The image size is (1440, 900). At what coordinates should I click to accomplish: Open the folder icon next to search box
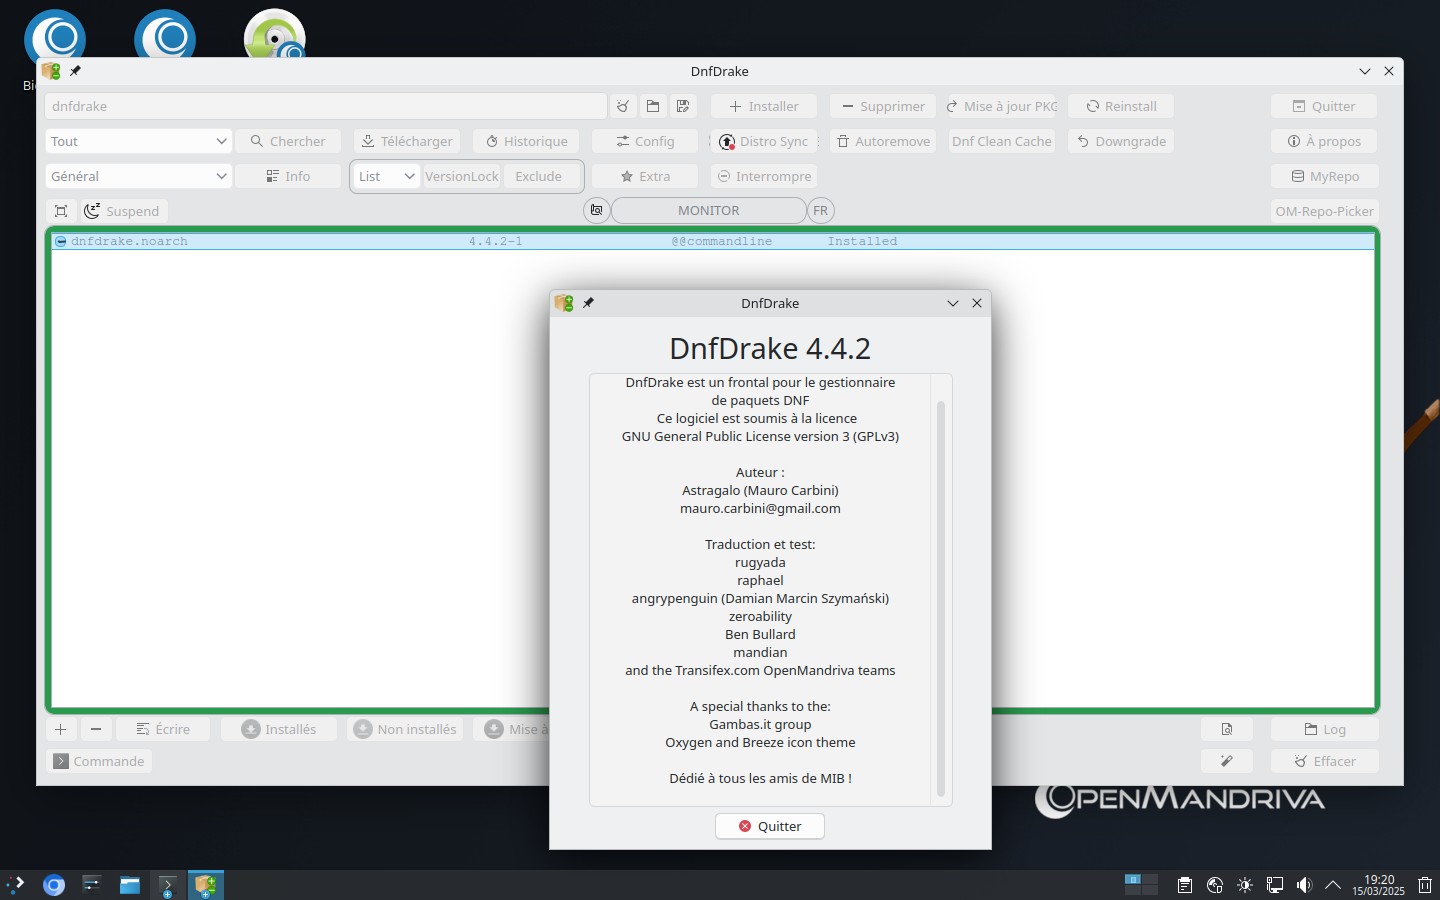click(653, 106)
